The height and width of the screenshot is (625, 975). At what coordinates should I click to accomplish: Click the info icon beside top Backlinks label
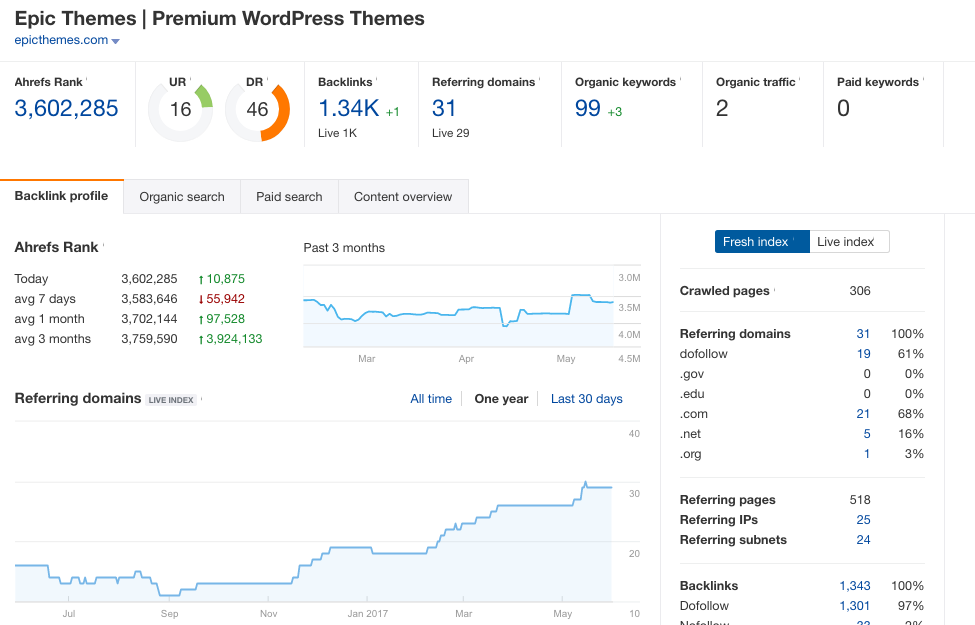(377, 80)
